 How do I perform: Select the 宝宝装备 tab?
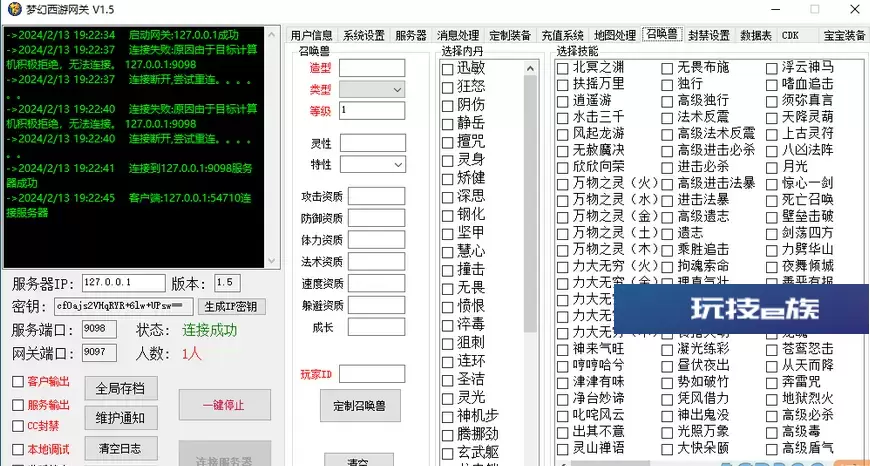[x=844, y=36]
